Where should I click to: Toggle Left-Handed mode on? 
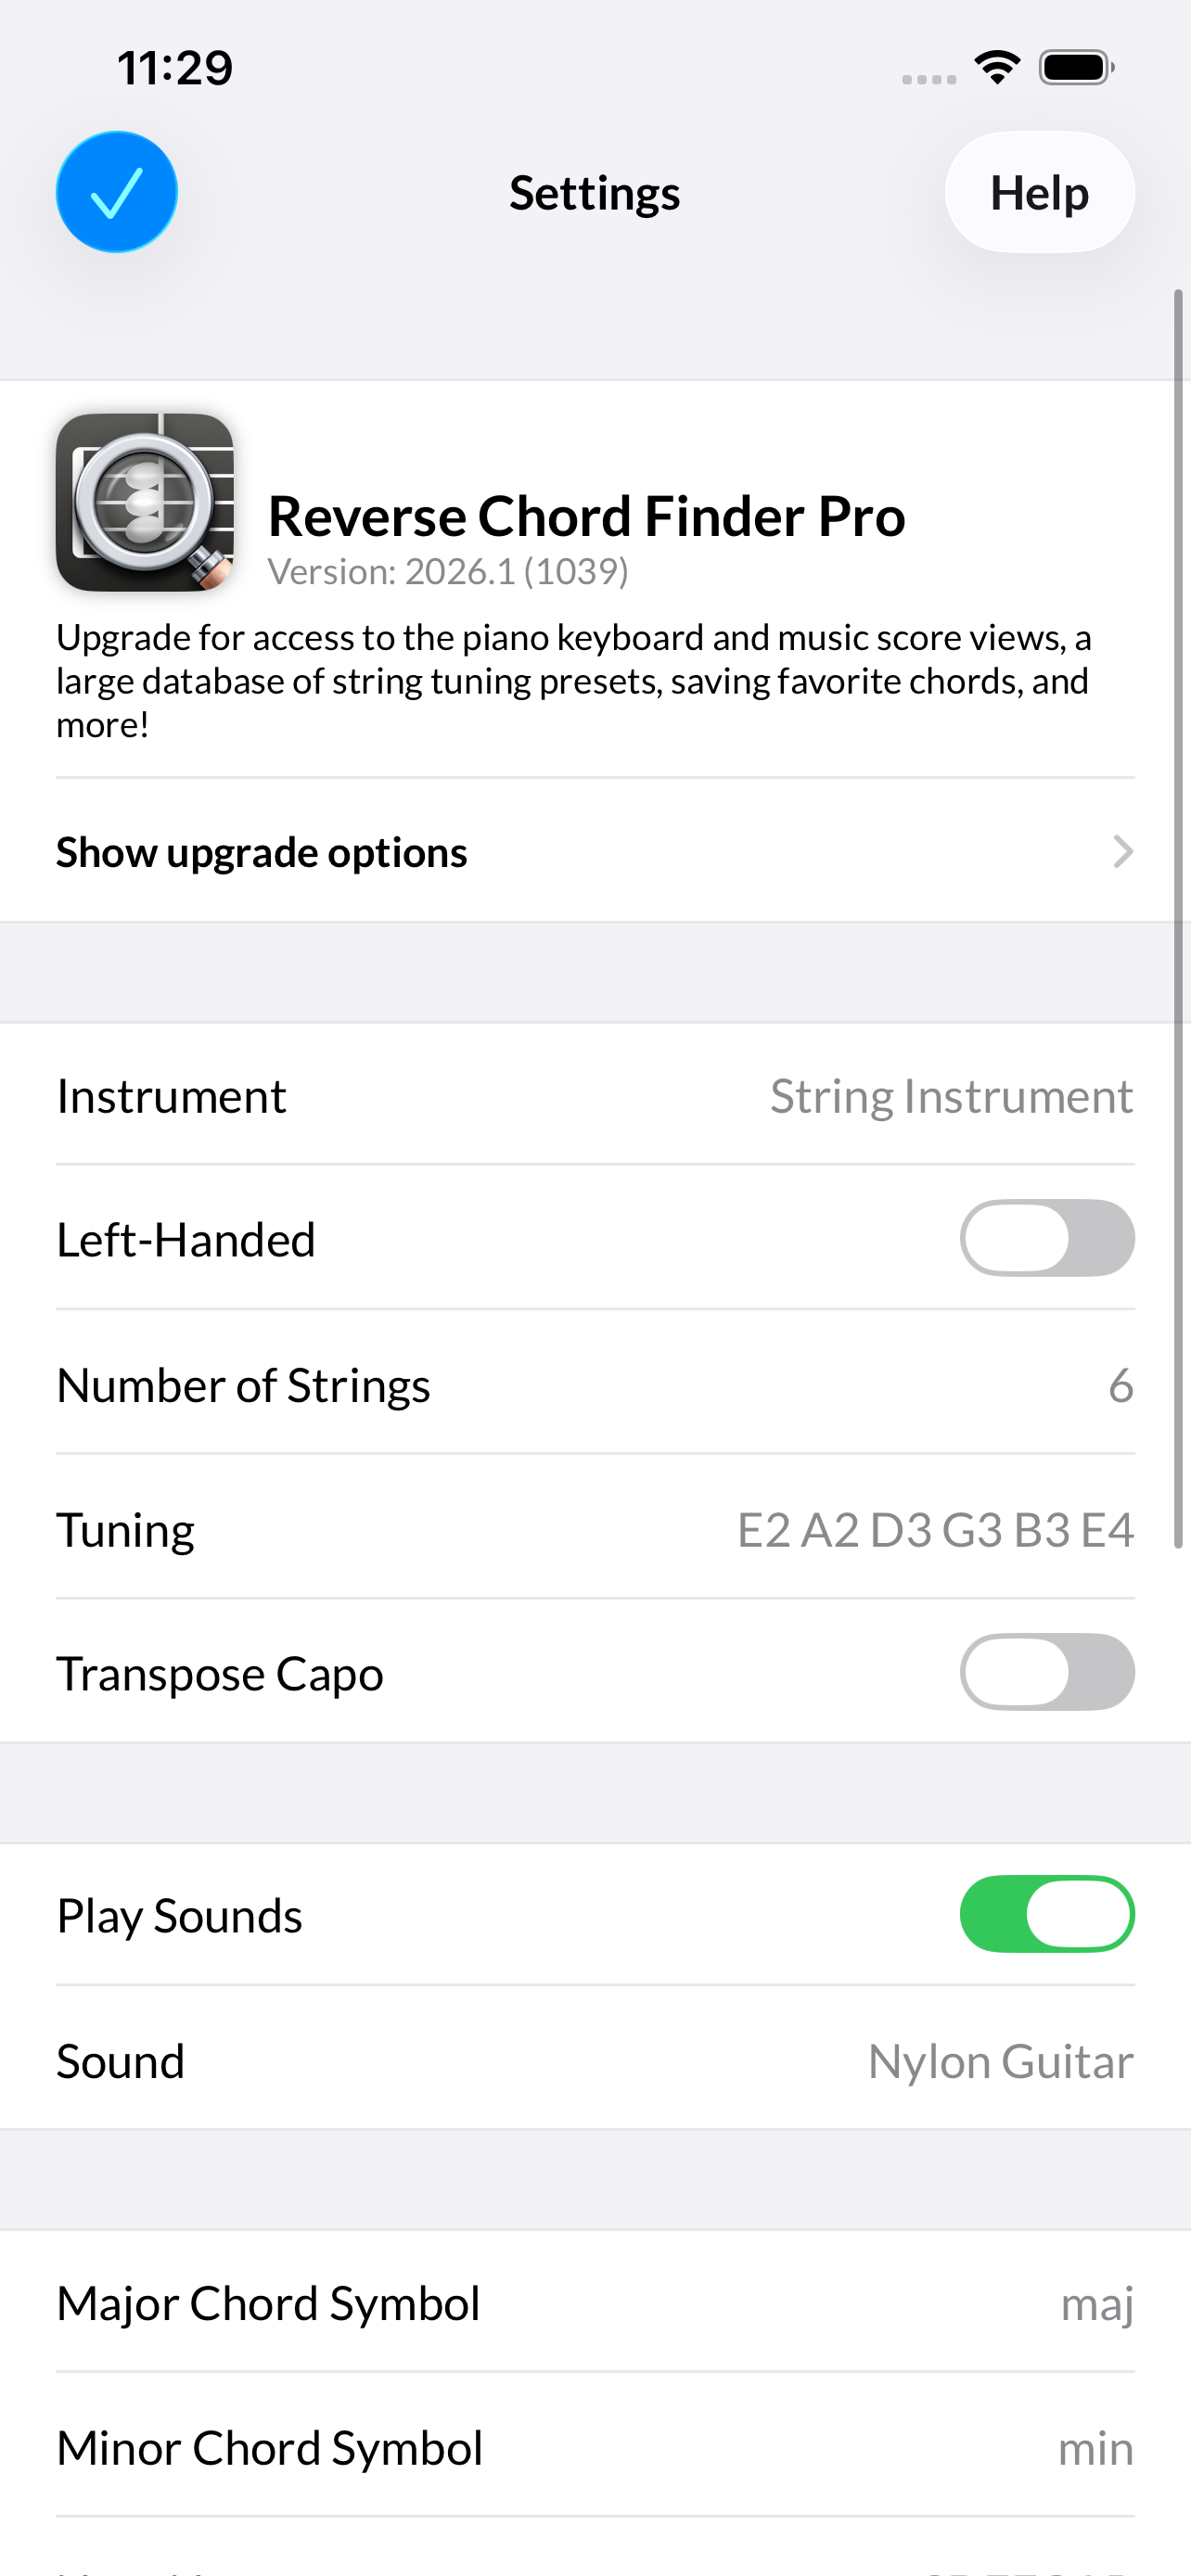[x=1046, y=1238]
